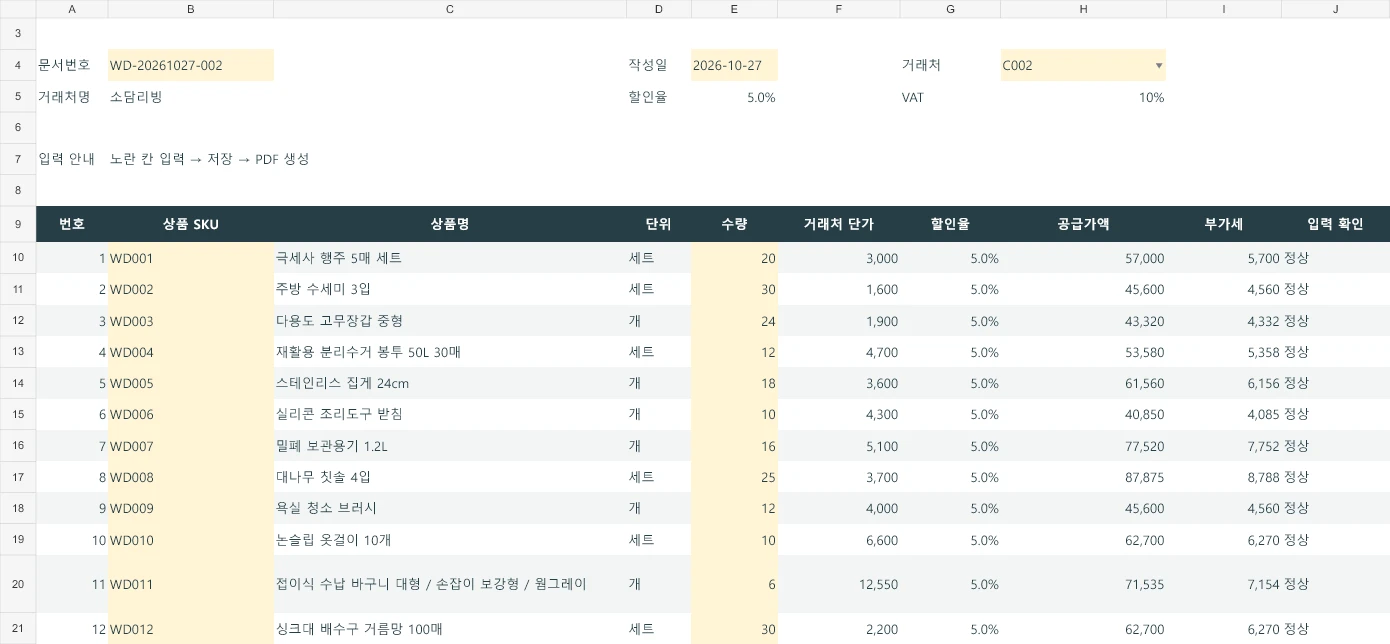The image size is (1390, 644).
Task: Click product name 다용도 고무장갑 중형
Action: click(339, 321)
